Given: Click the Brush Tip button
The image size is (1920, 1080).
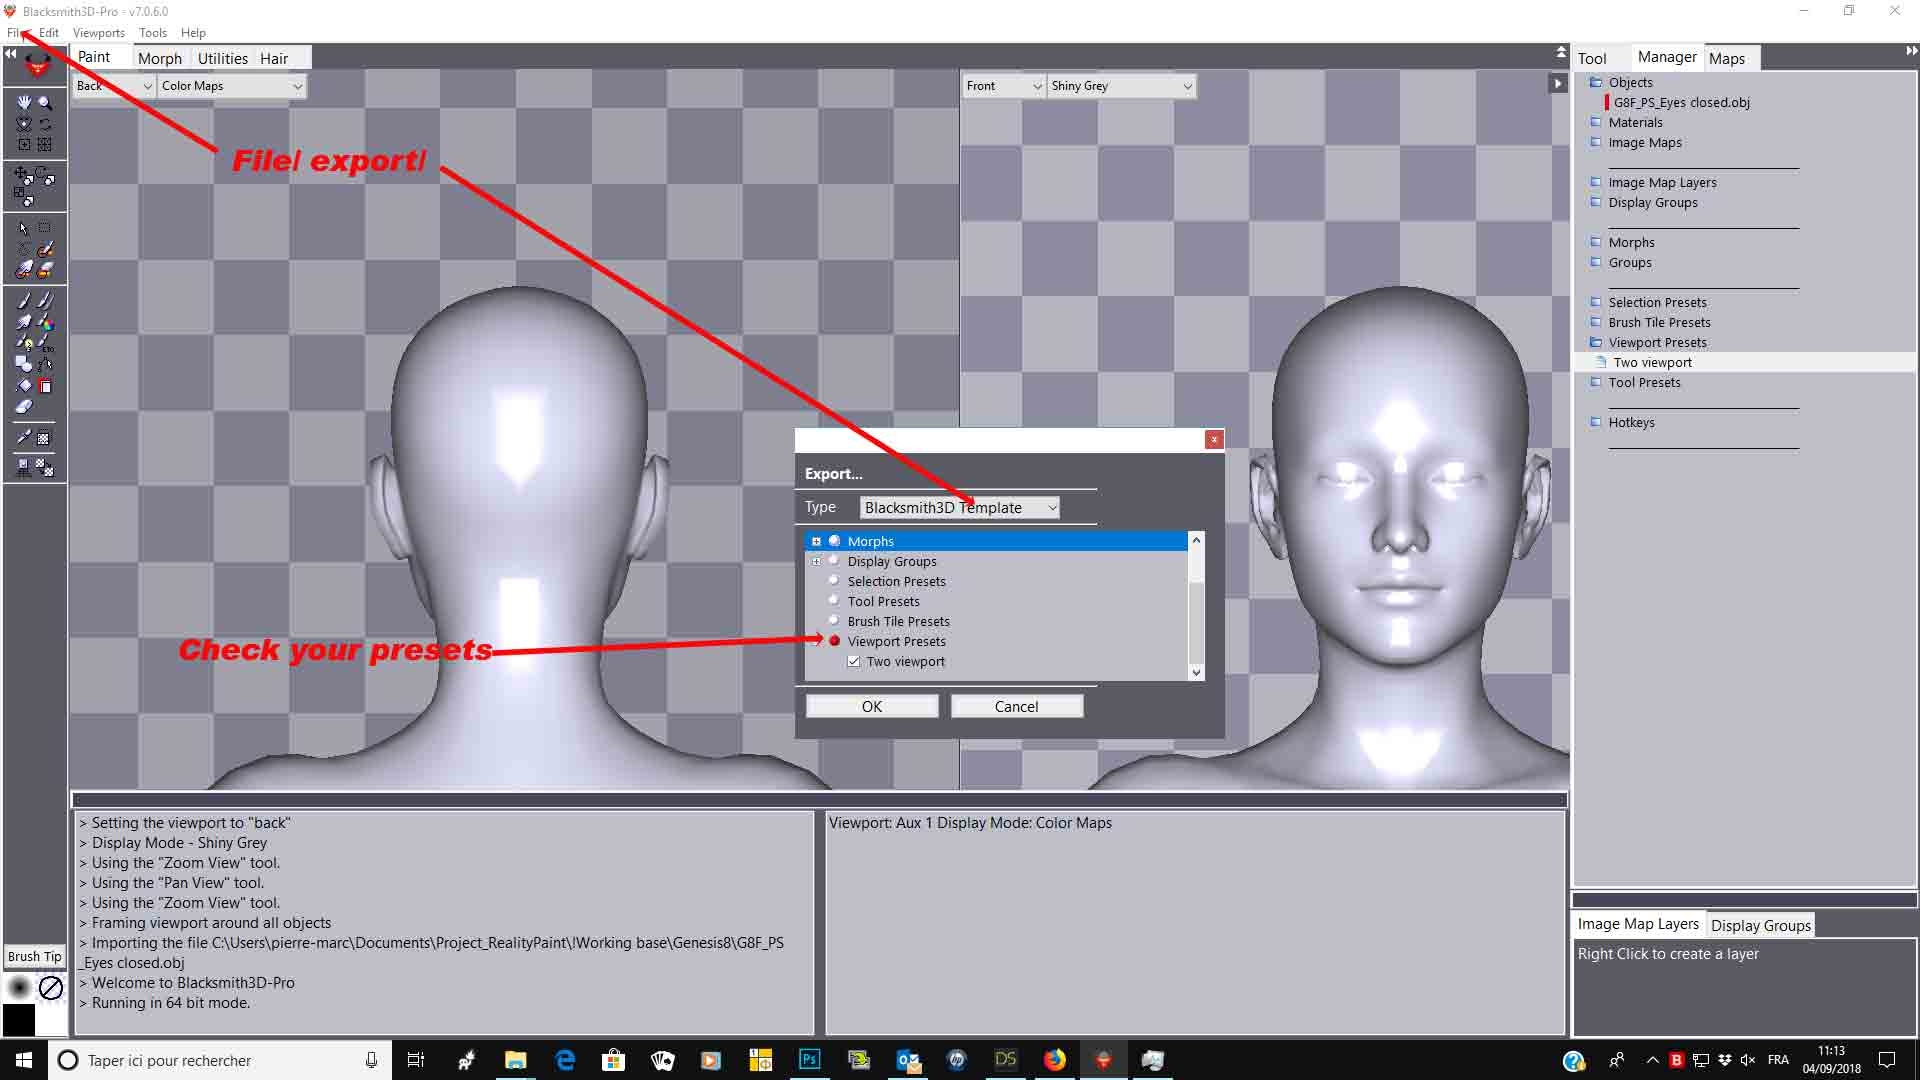Looking at the screenshot, I should tap(35, 956).
